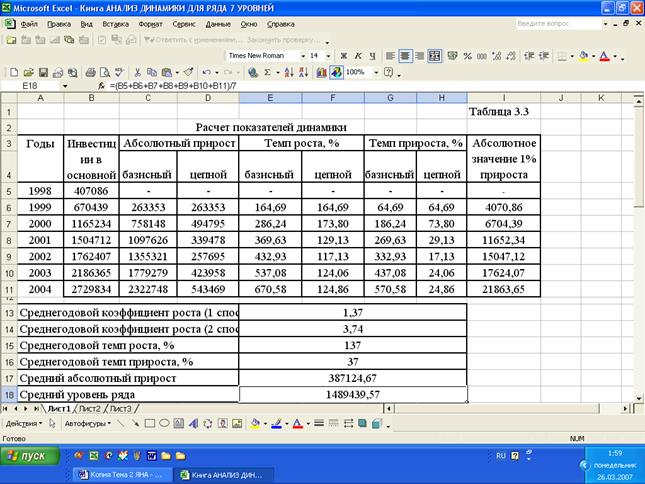Open the Формат menu

coord(151,24)
